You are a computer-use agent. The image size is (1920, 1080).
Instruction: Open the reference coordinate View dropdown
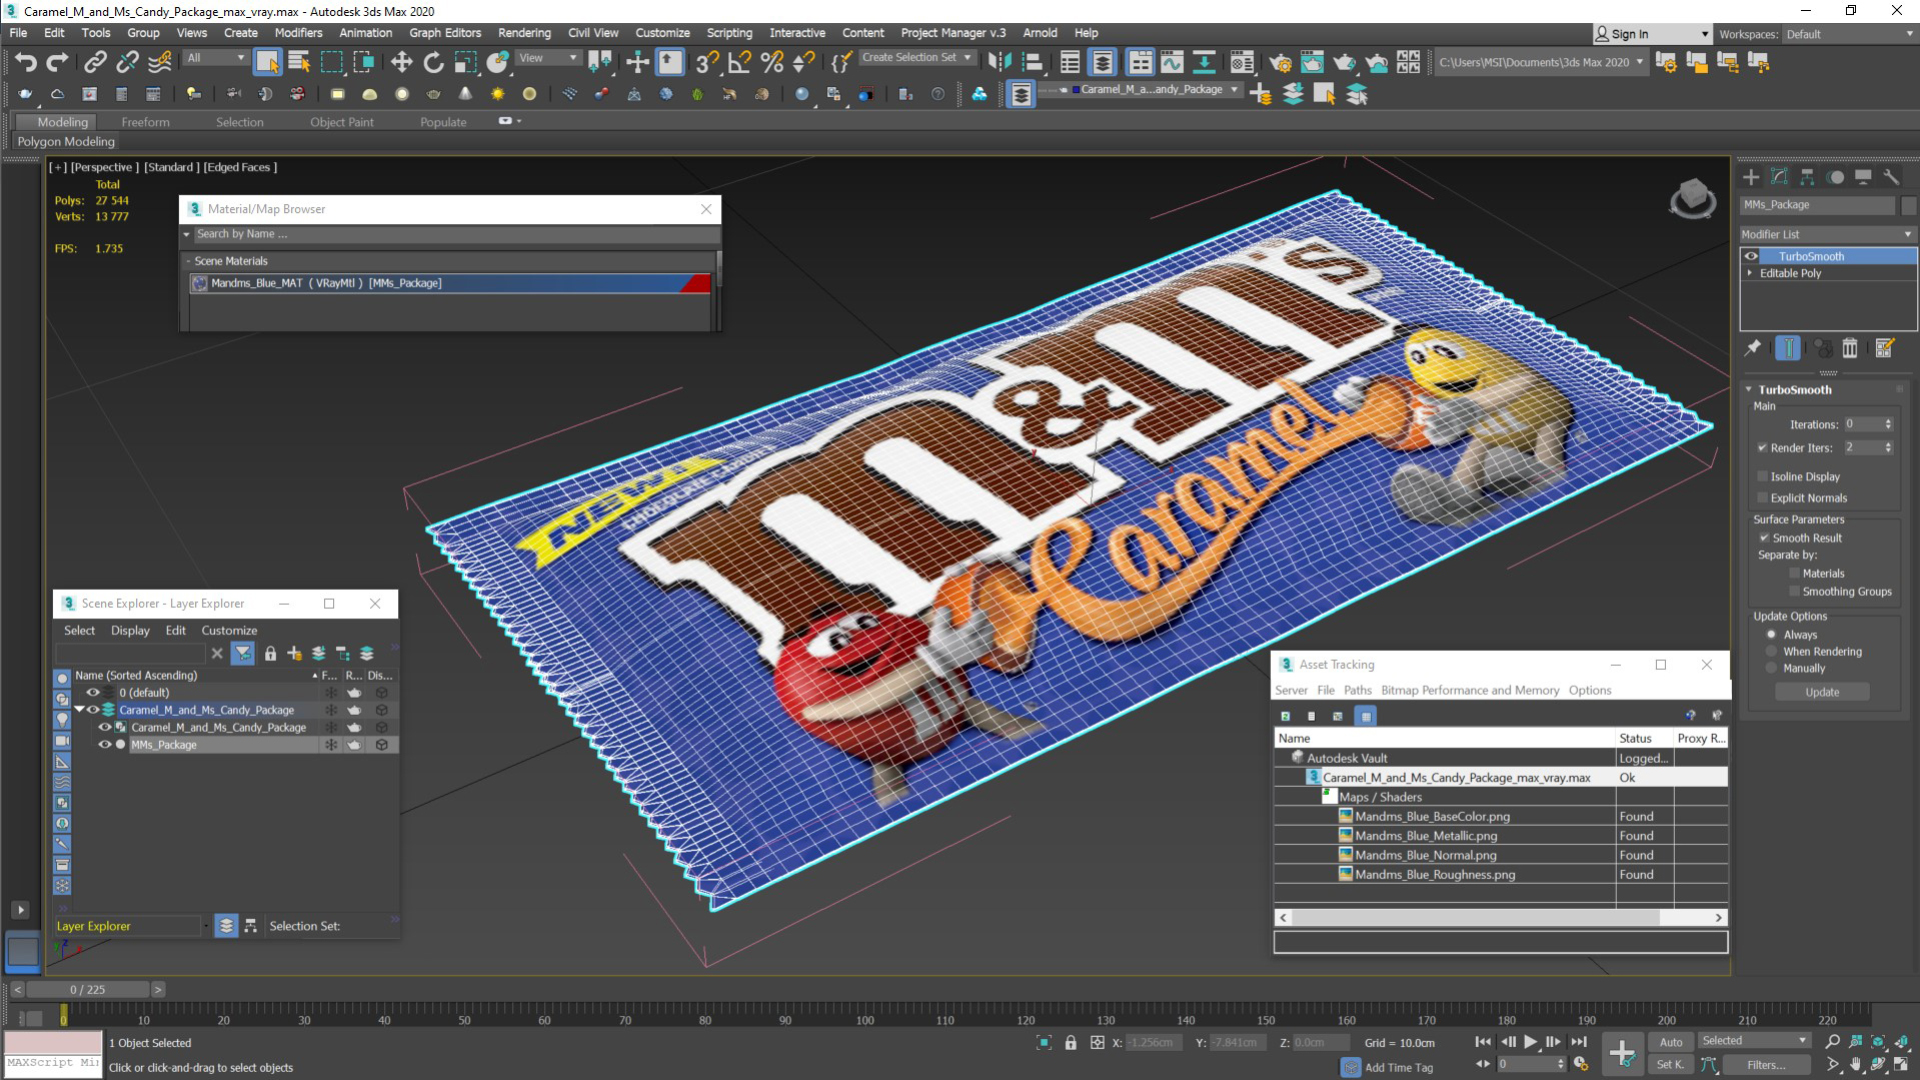tap(548, 59)
